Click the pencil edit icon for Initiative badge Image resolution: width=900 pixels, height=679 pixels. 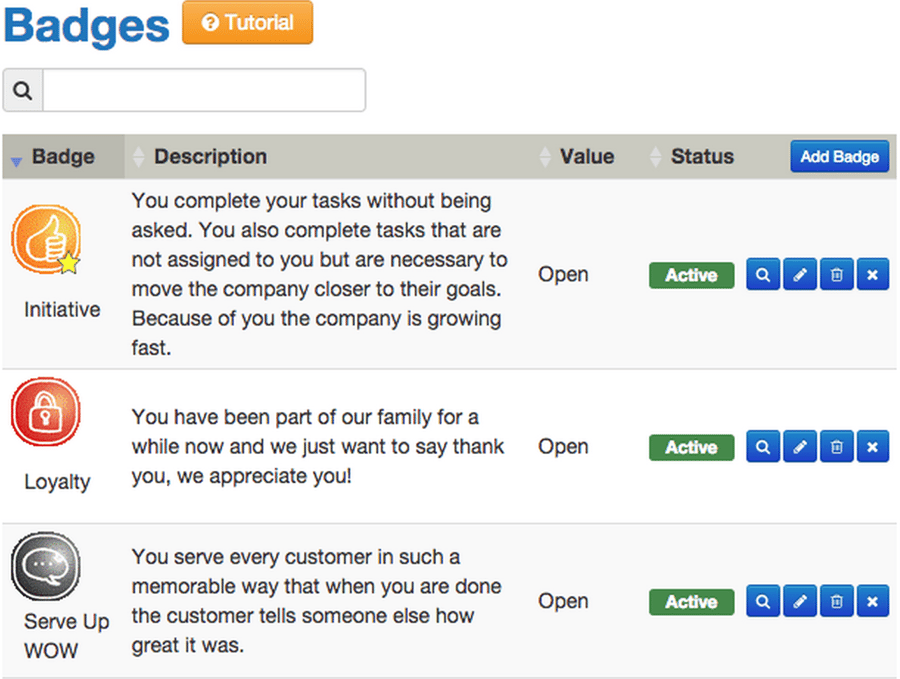pos(799,275)
